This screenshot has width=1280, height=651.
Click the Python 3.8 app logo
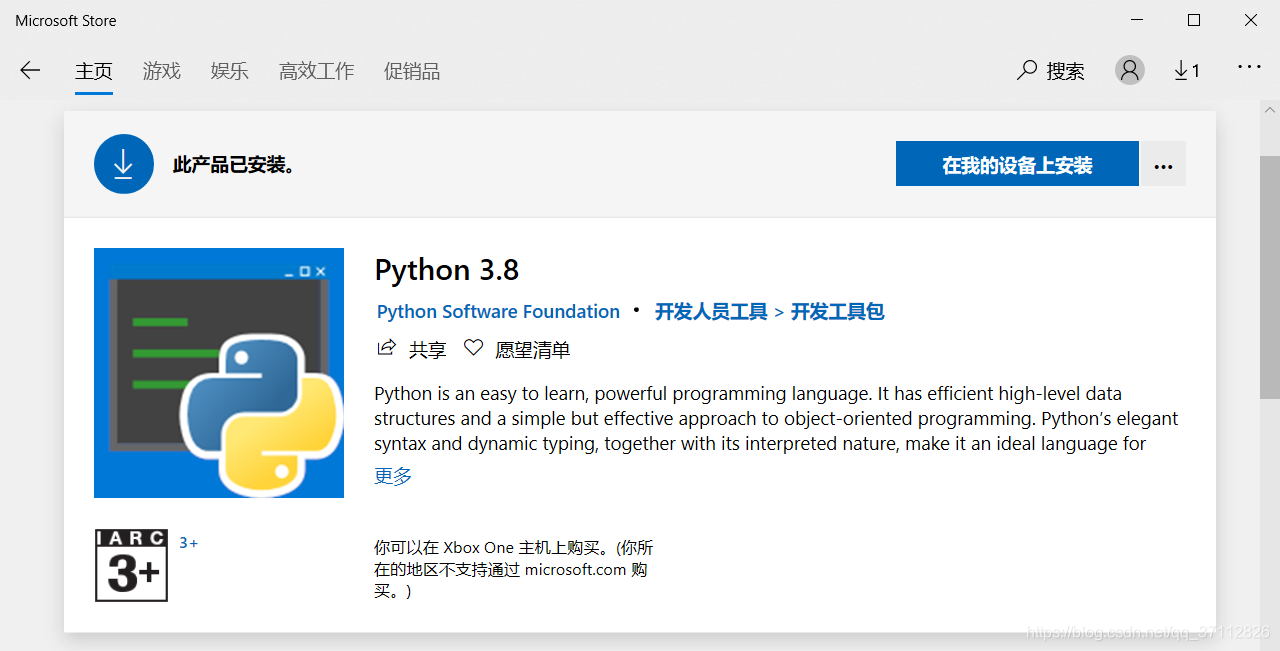click(x=219, y=373)
